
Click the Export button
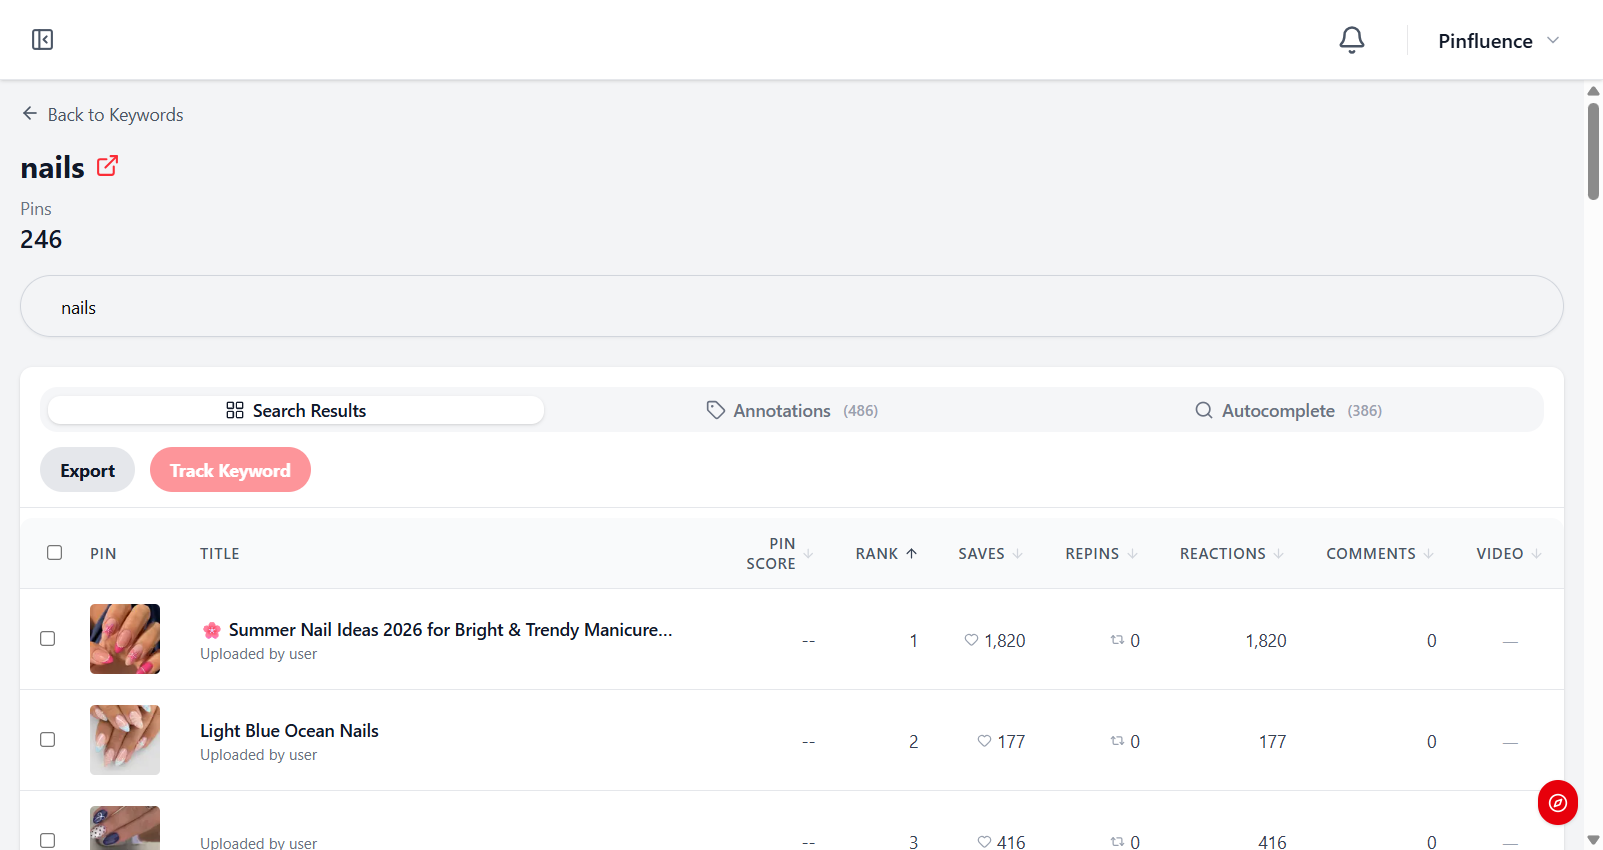pyautogui.click(x=87, y=470)
